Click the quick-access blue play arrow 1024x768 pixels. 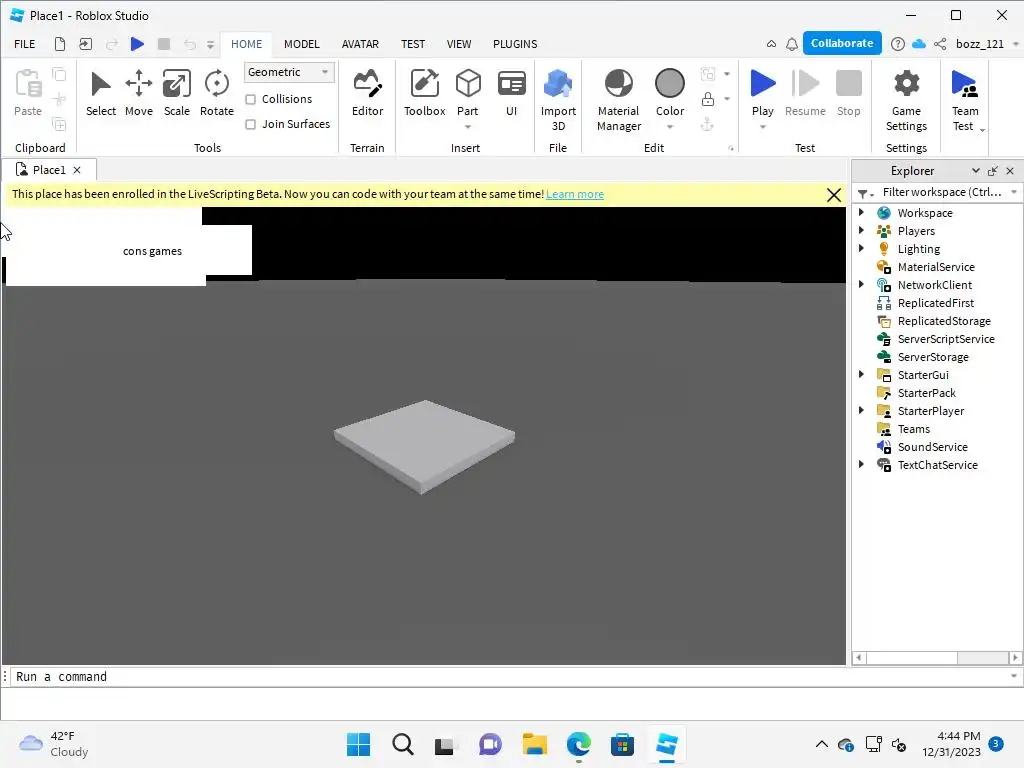137,44
